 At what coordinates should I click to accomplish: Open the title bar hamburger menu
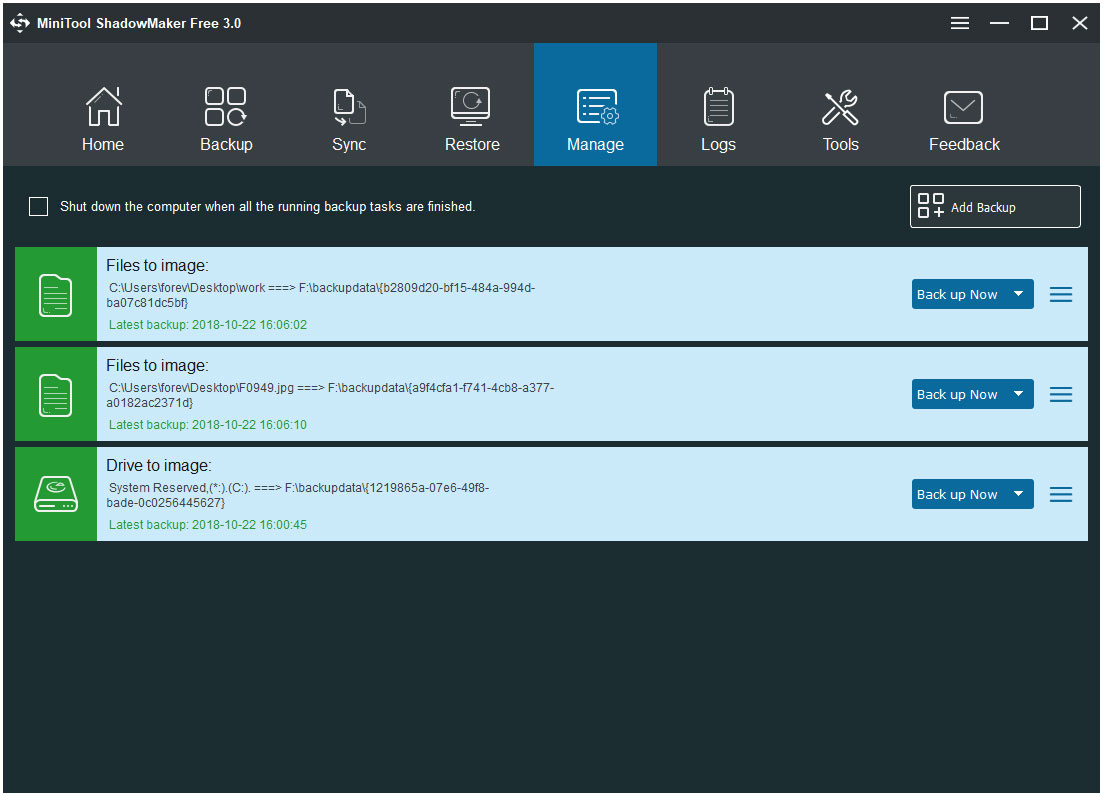[x=959, y=23]
